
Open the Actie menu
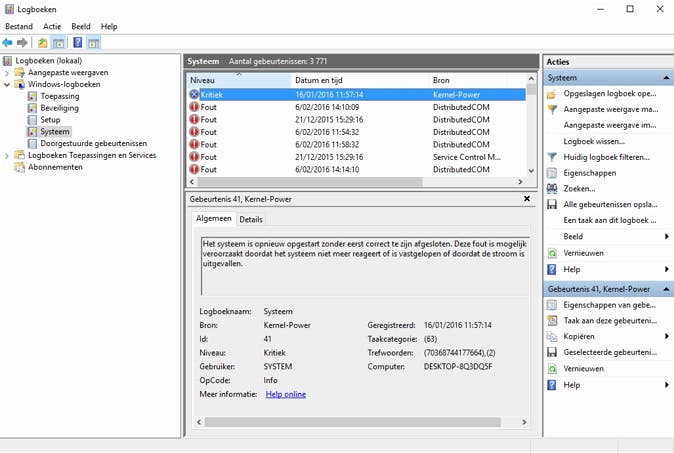[52, 26]
